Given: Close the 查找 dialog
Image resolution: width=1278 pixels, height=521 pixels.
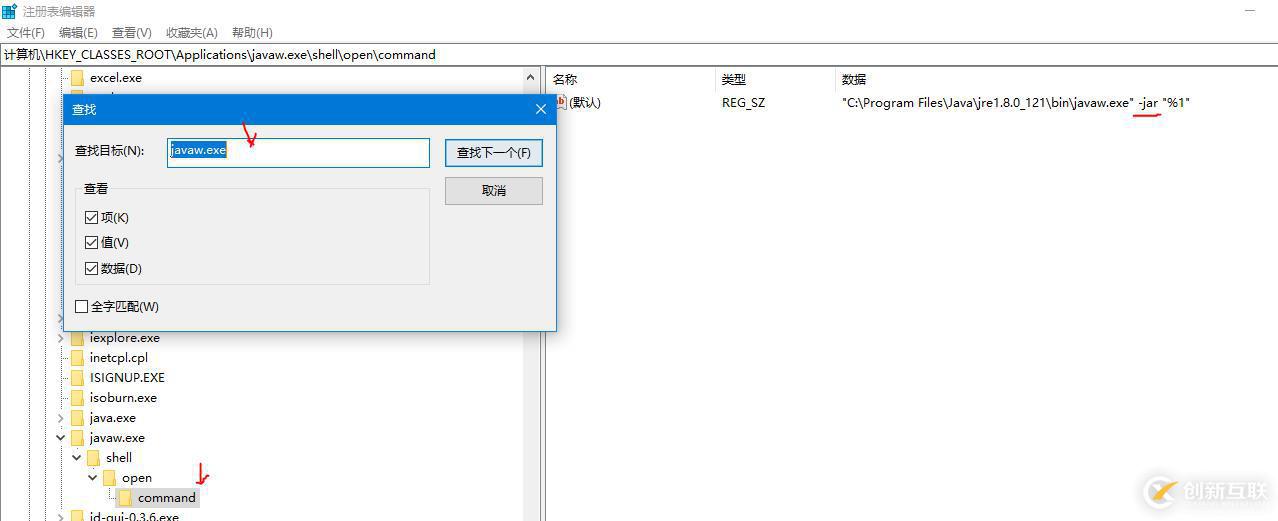Looking at the screenshot, I should click(x=541, y=109).
